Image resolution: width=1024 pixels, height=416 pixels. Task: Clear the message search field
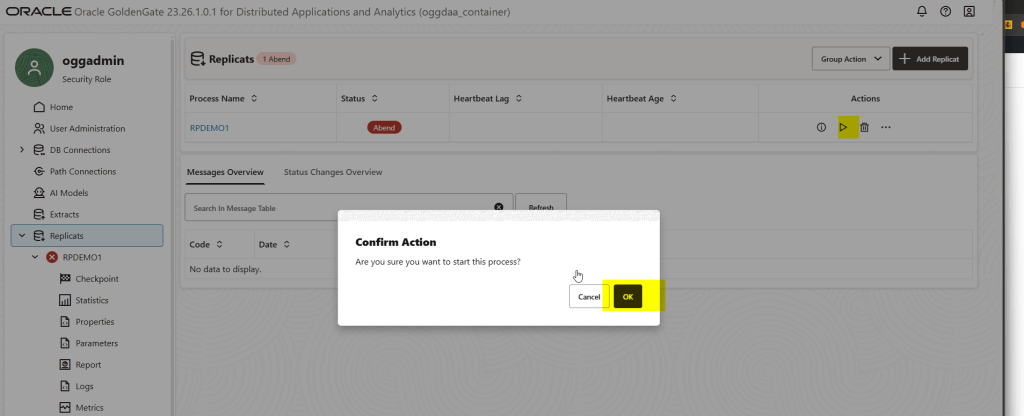[x=499, y=207]
